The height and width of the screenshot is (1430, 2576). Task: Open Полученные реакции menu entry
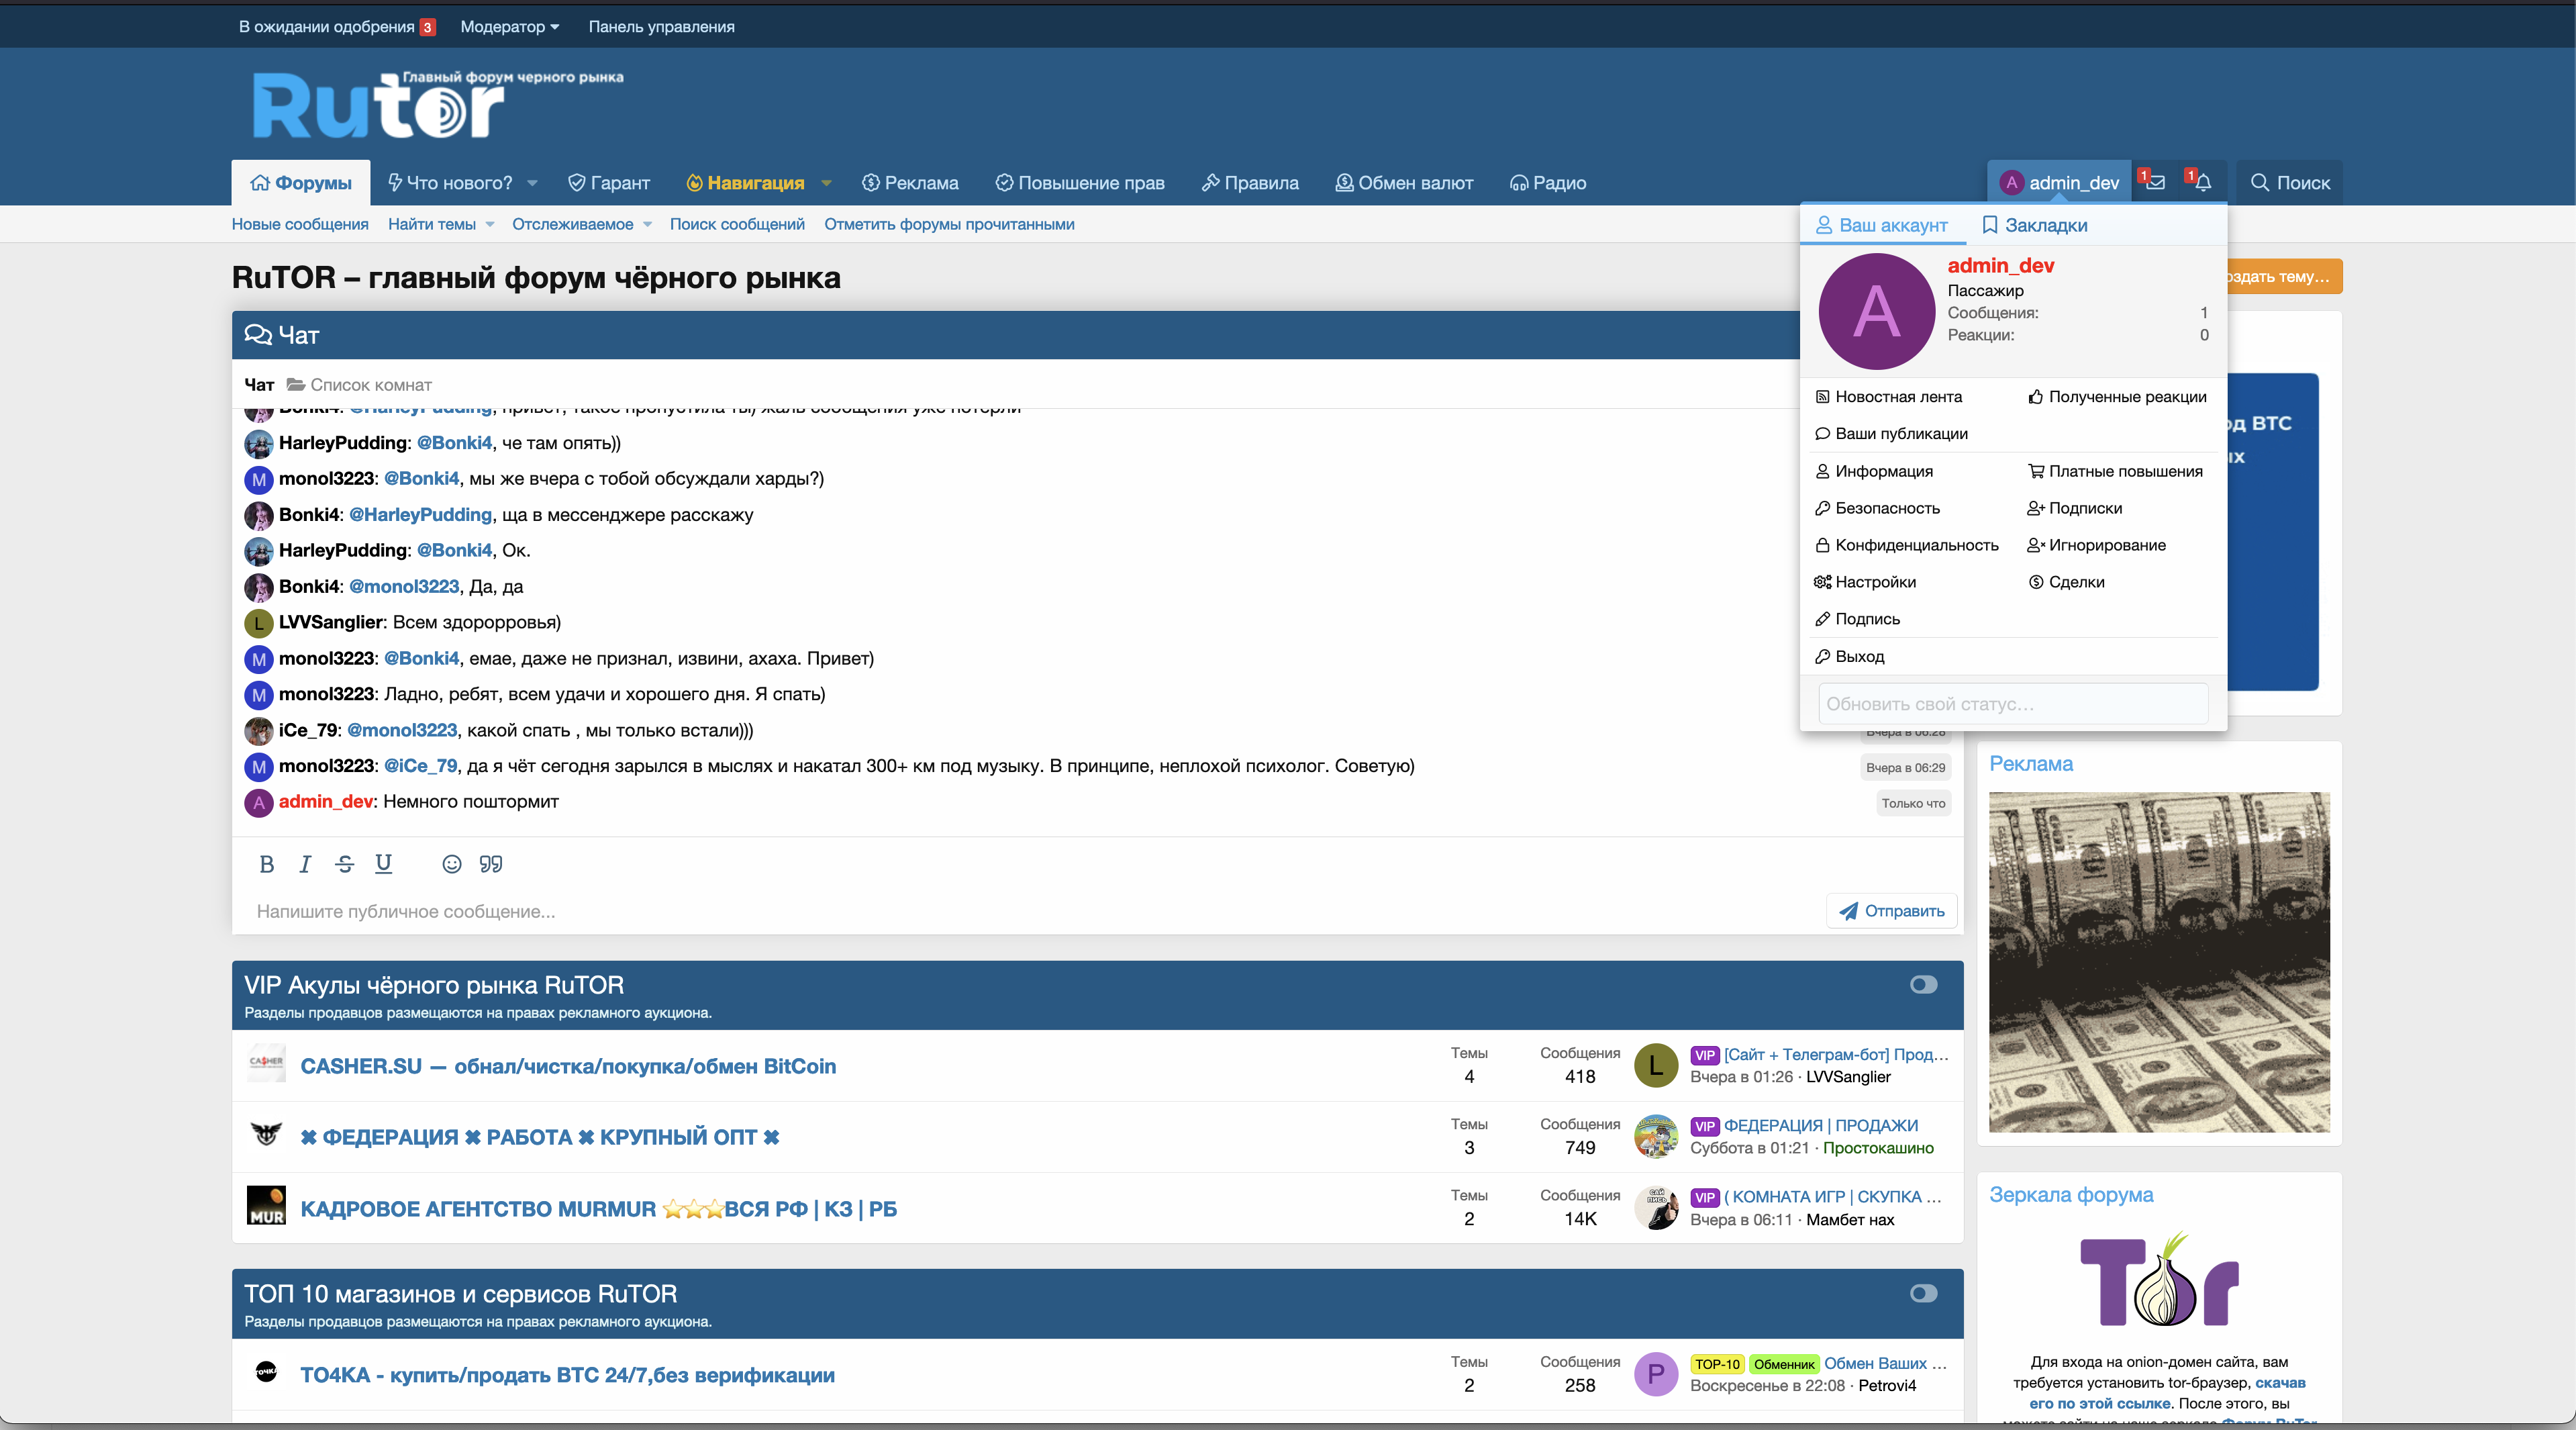(x=2117, y=397)
